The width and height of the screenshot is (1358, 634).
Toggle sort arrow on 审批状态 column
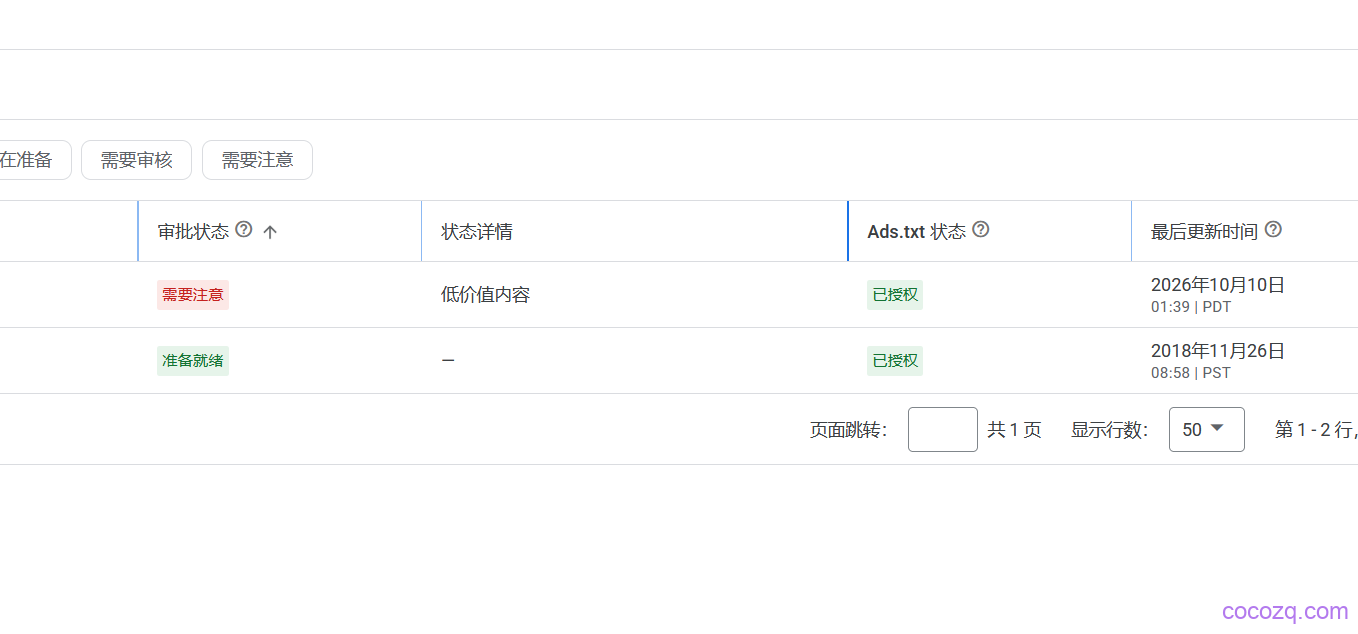[270, 232]
